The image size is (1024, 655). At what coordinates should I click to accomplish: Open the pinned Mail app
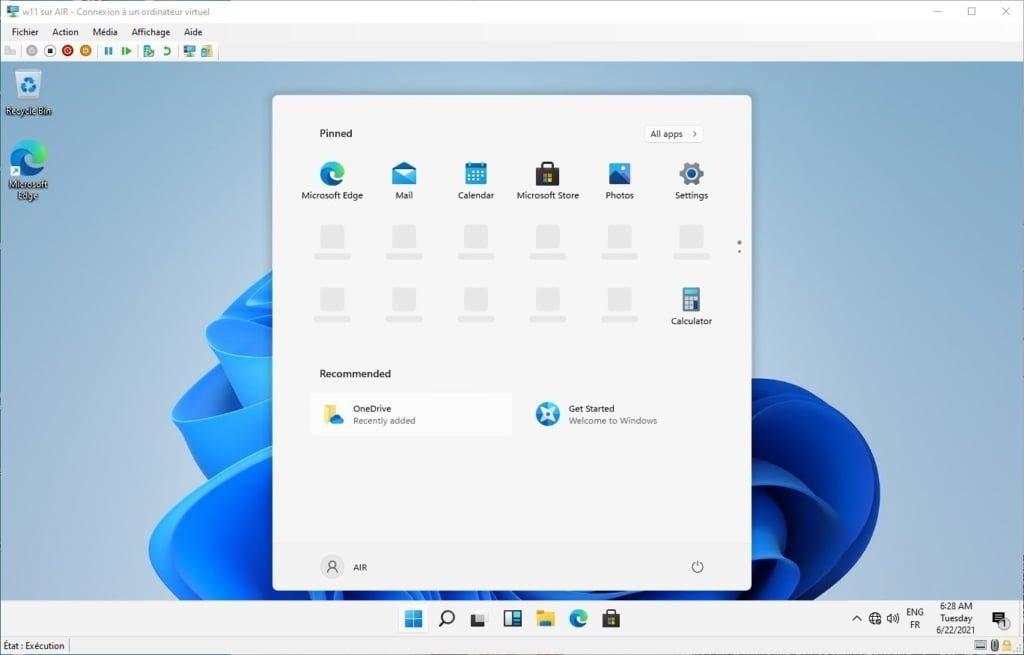click(404, 181)
